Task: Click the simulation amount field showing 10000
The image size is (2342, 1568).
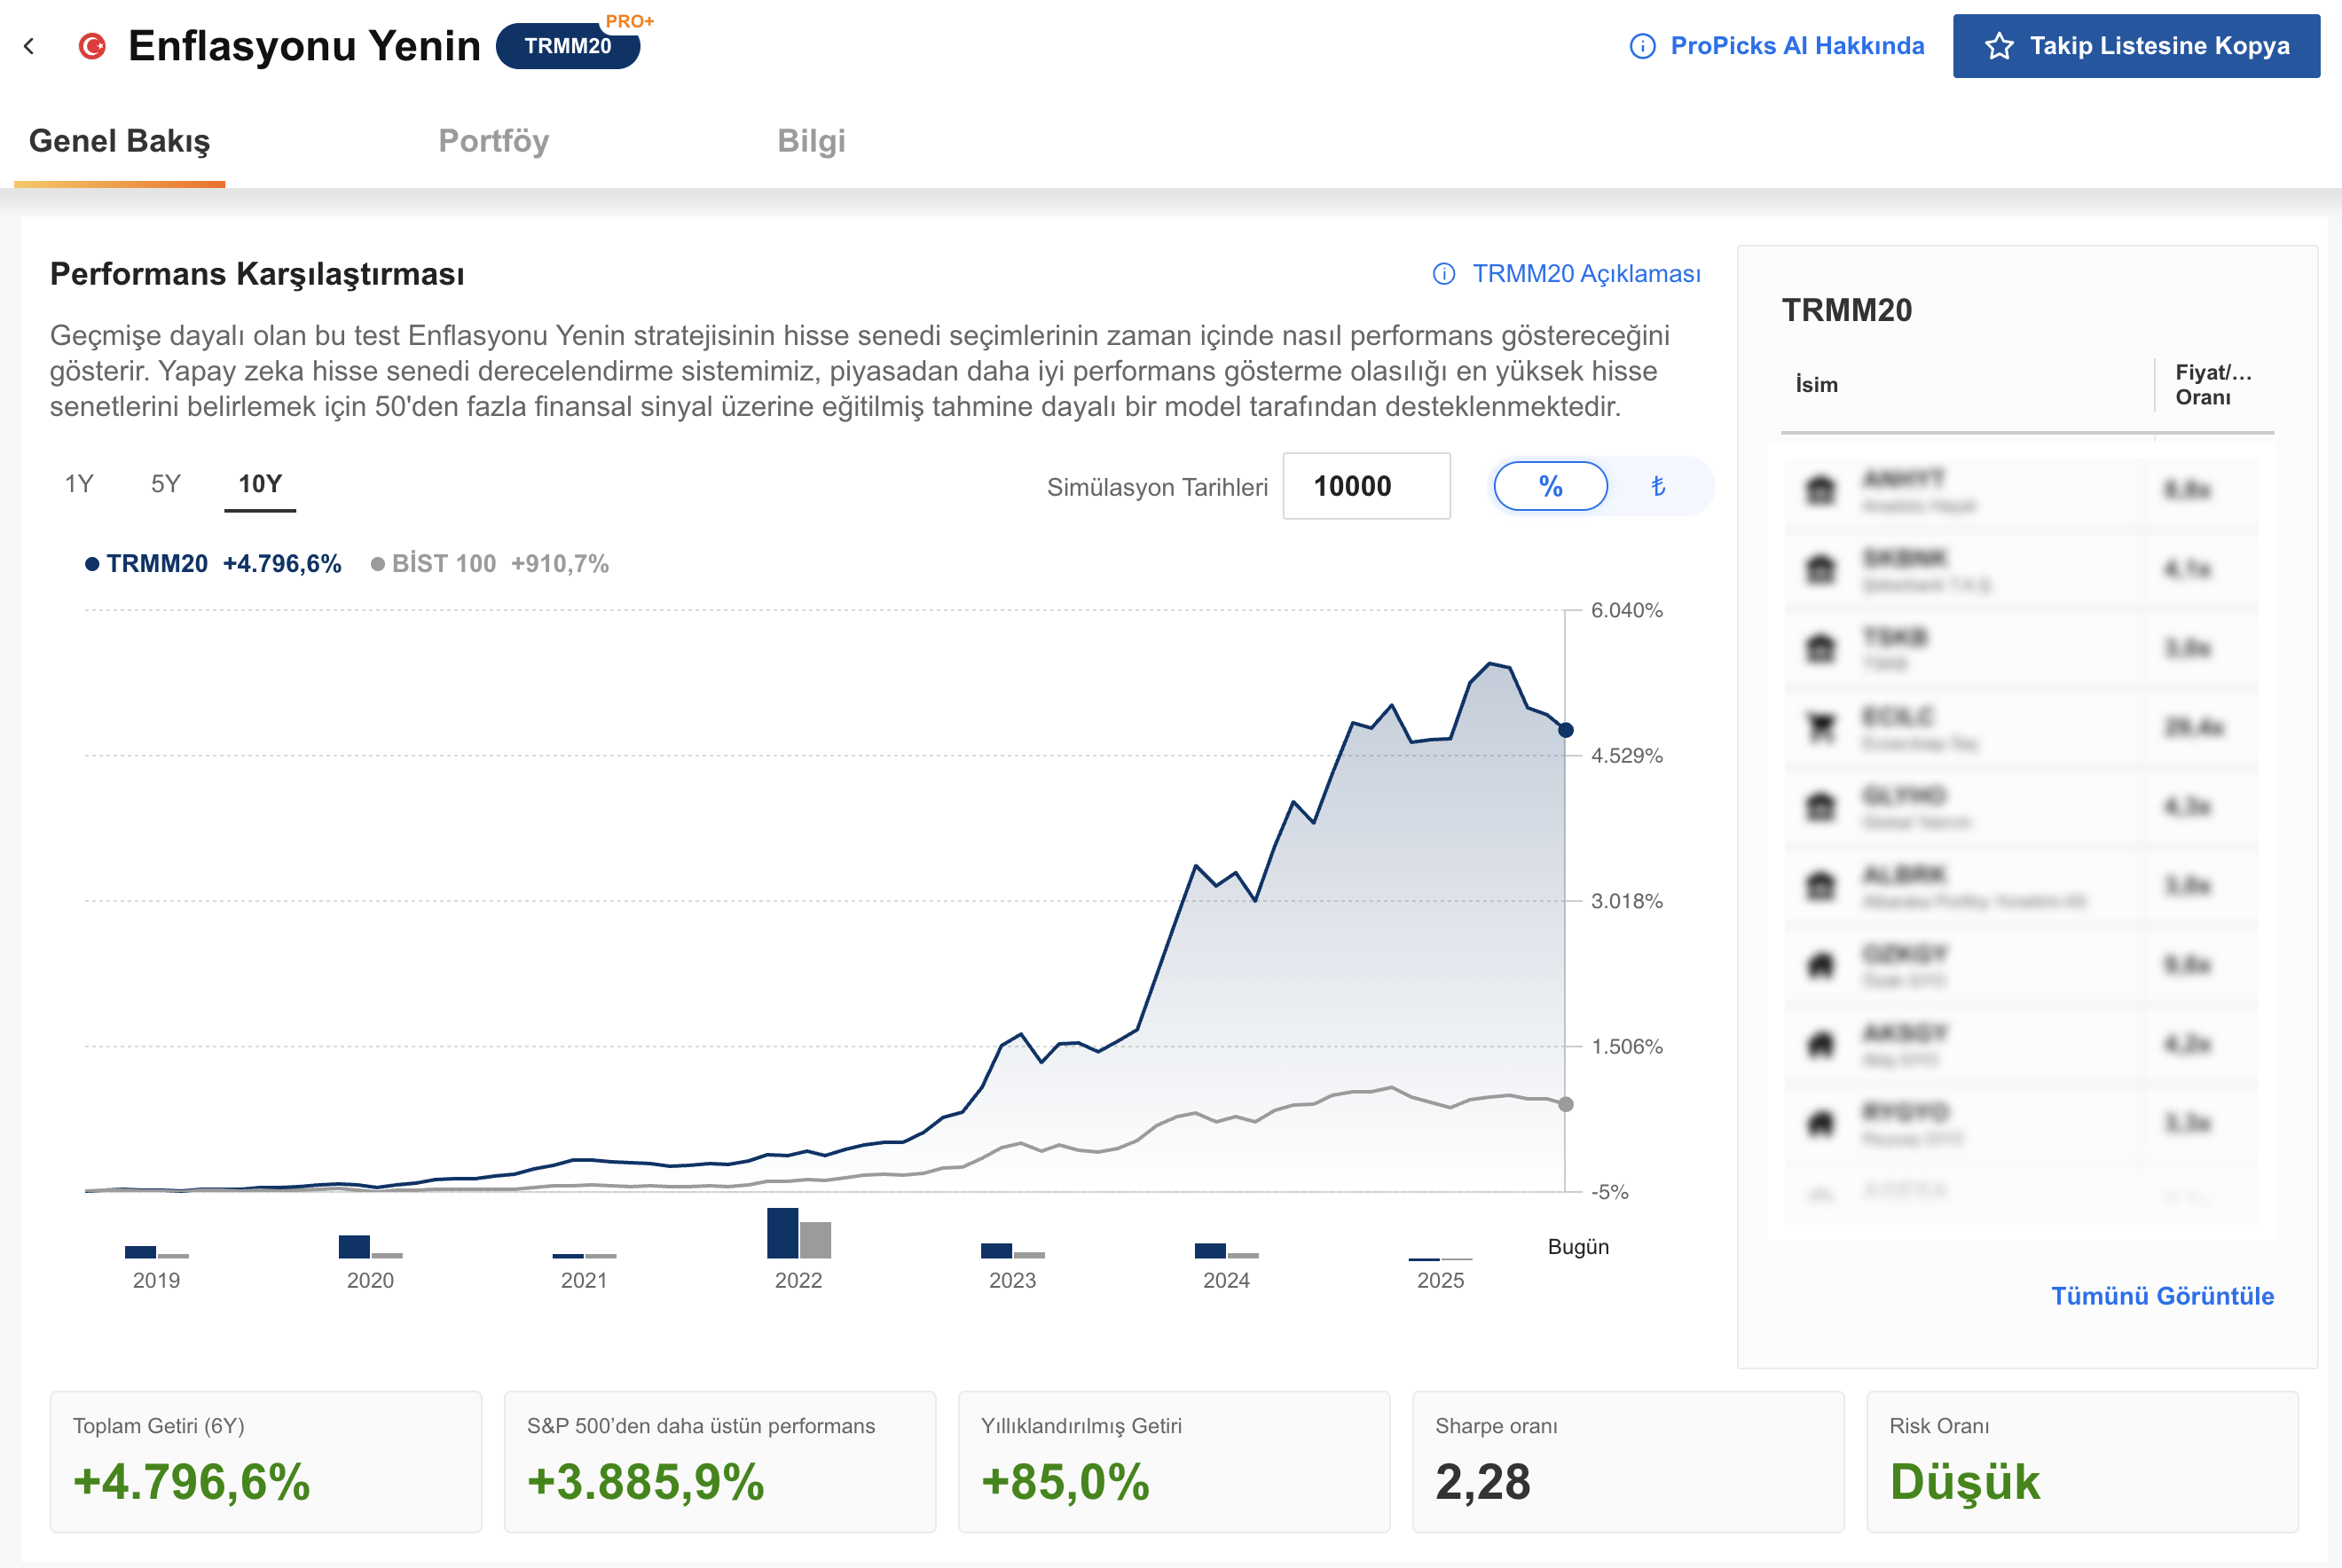Action: [x=1366, y=486]
